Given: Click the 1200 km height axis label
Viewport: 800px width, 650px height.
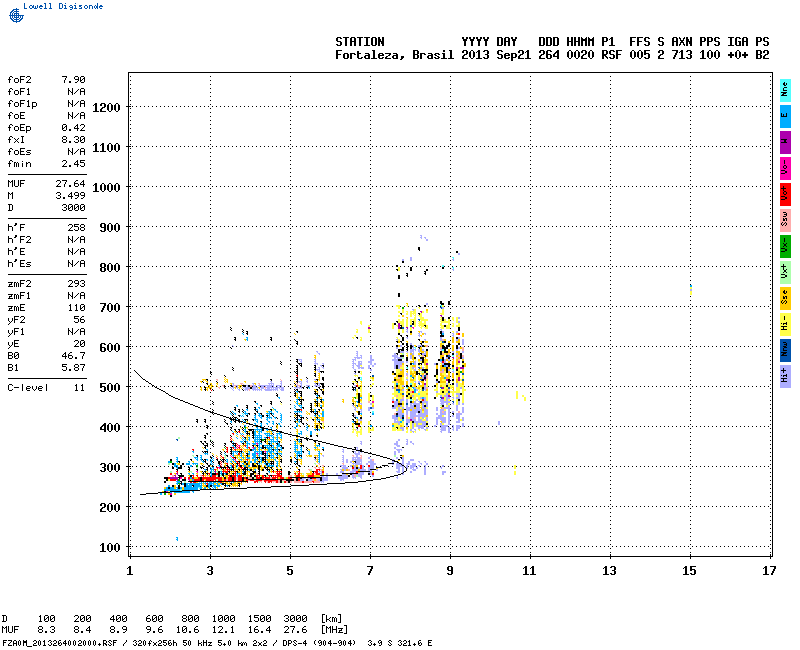Looking at the screenshot, I should tap(106, 108).
